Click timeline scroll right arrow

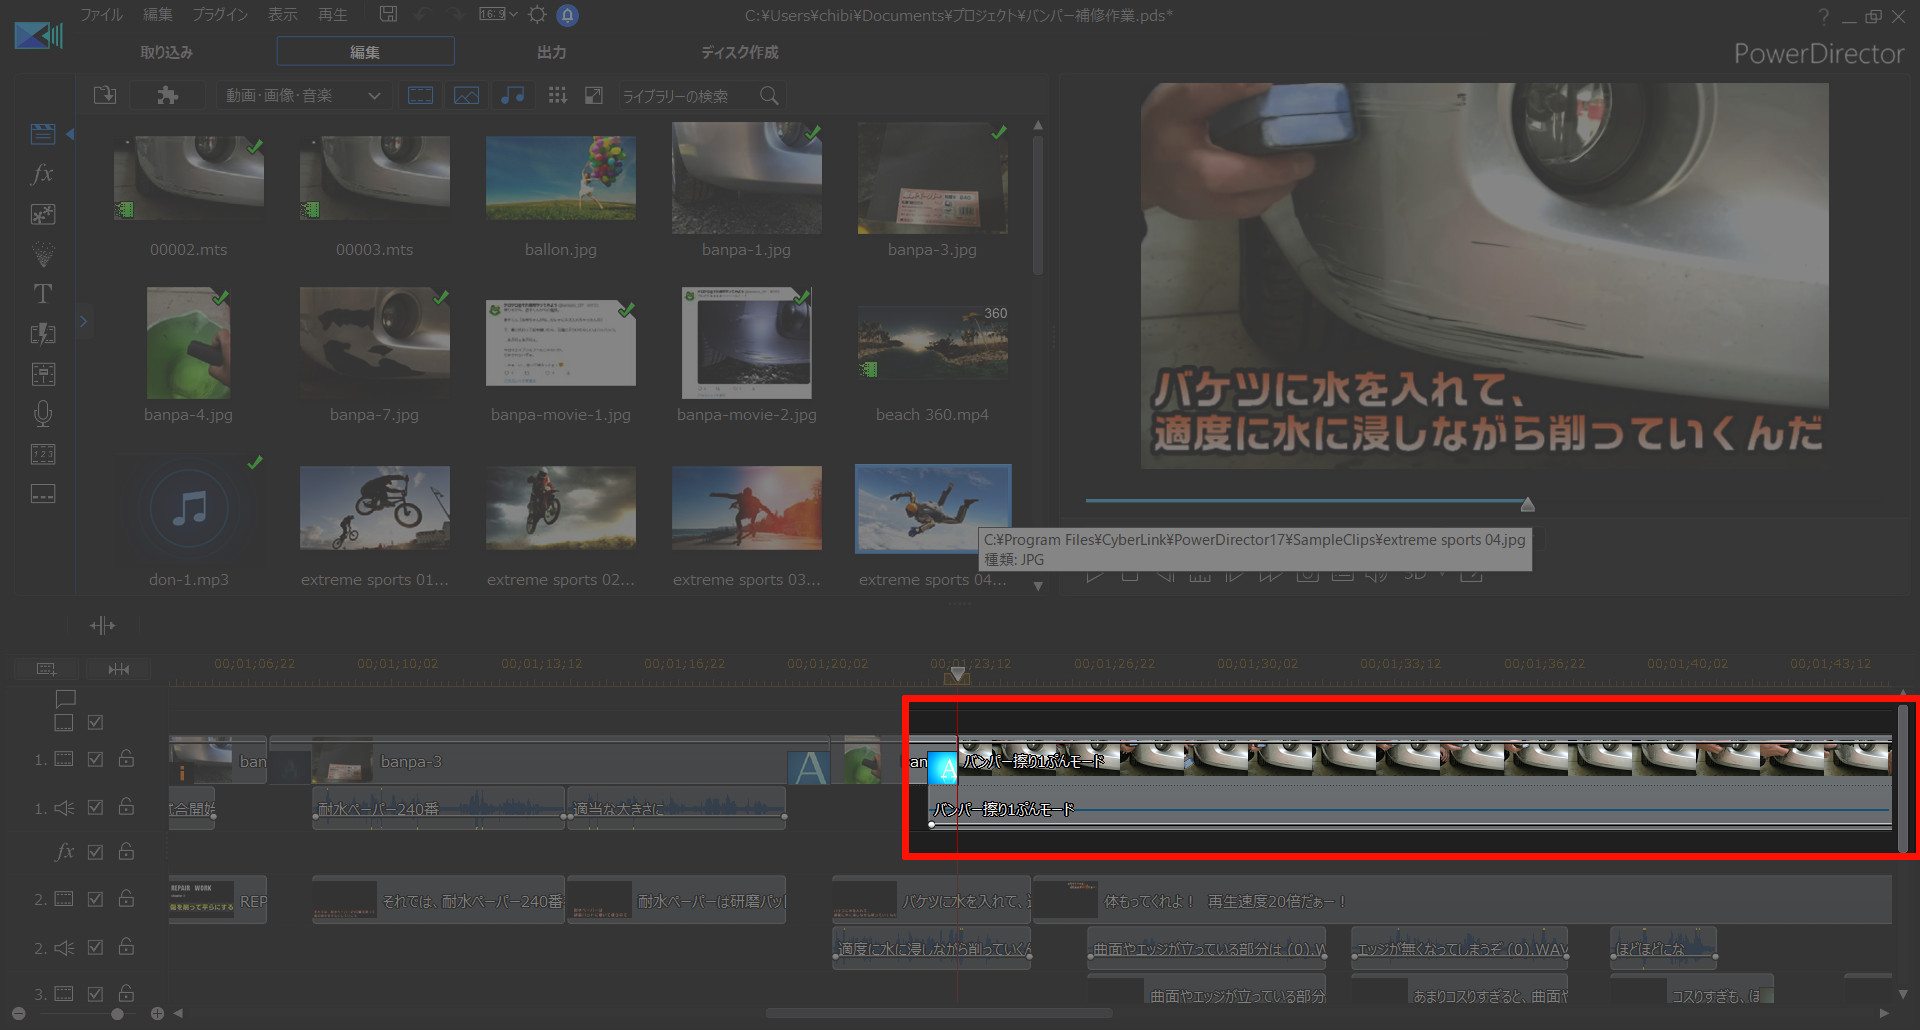(x=1884, y=1013)
